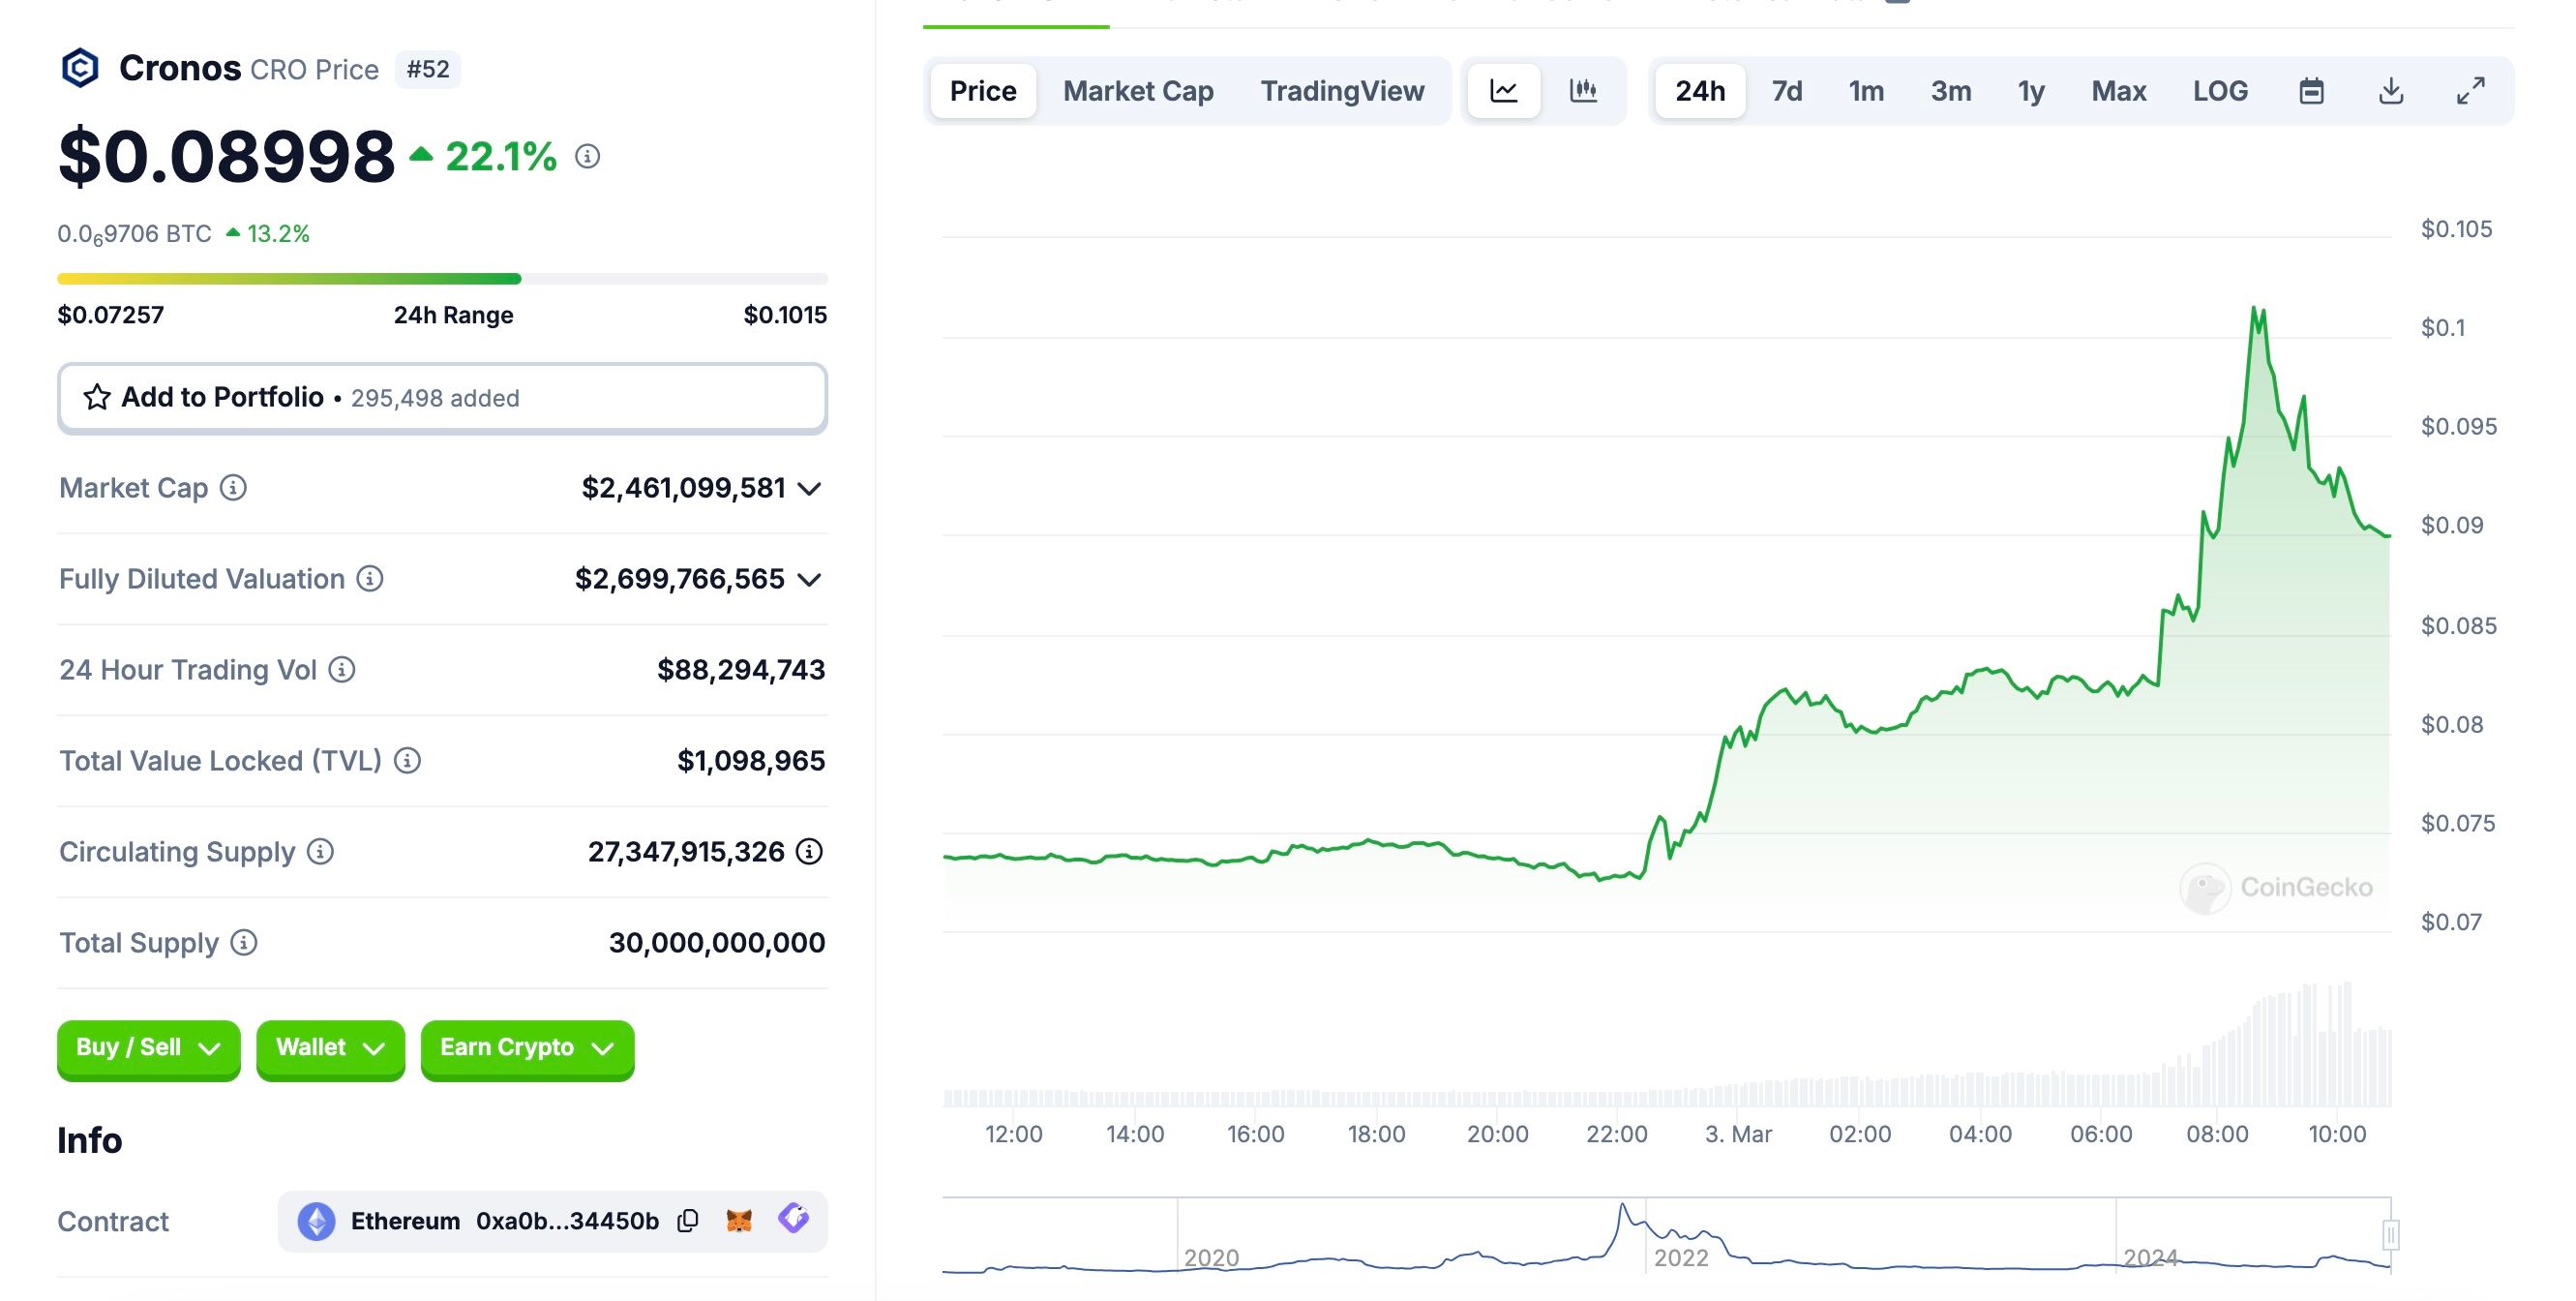Toggle the LOG scale option

click(x=2219, y=91)
